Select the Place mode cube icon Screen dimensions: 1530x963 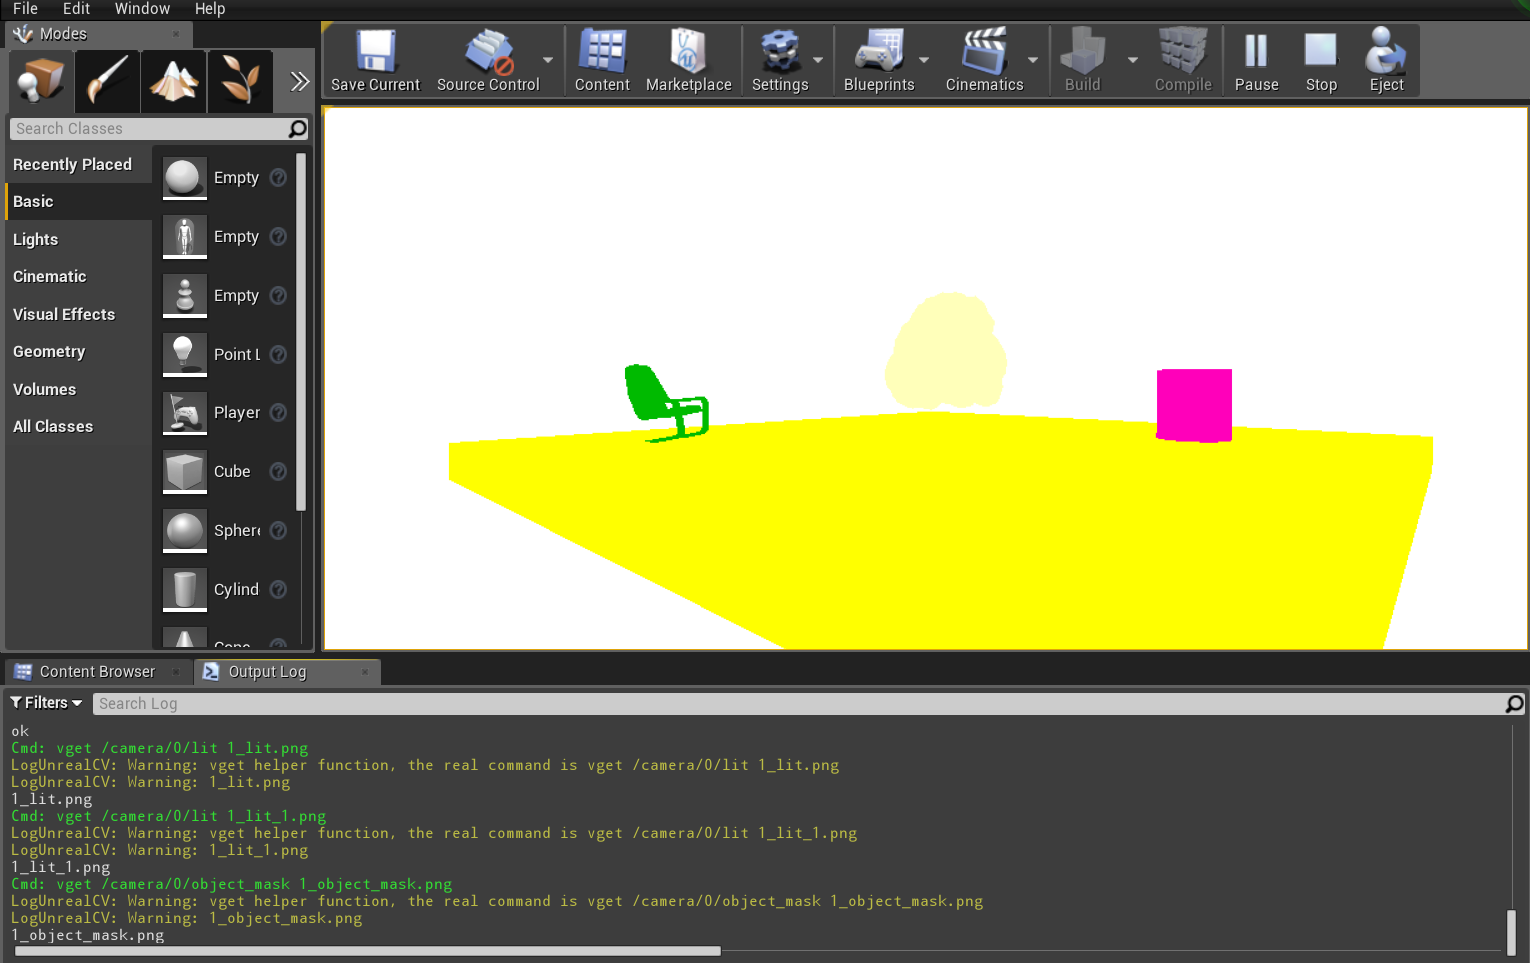pos(40,80)
